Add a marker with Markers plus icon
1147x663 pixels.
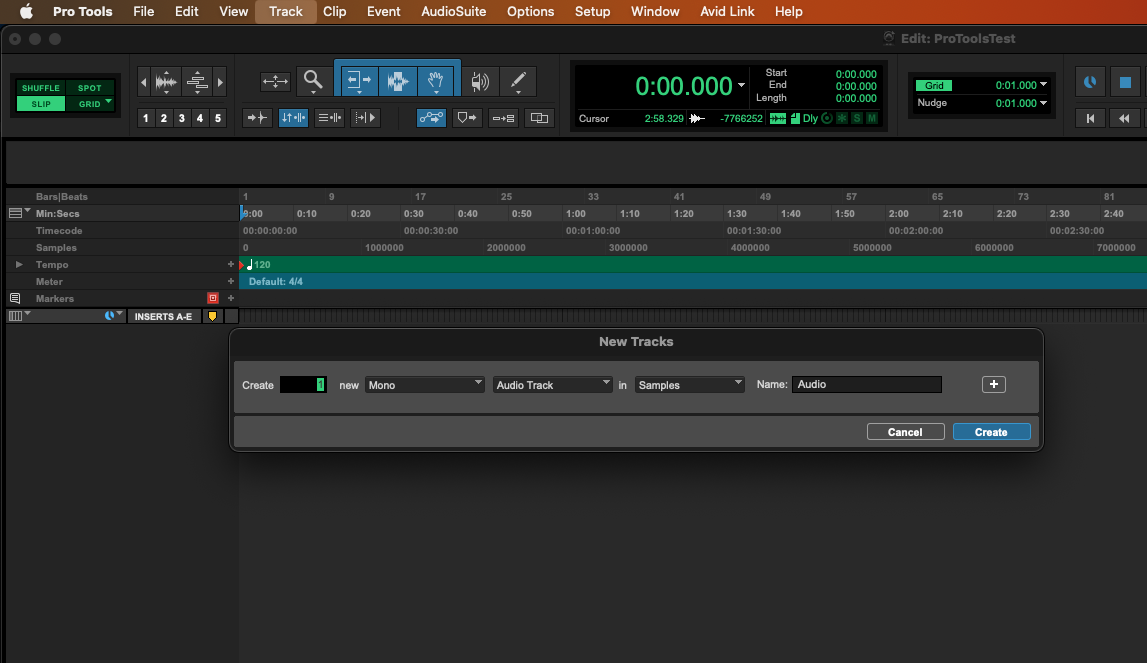(x=231, y=298)
